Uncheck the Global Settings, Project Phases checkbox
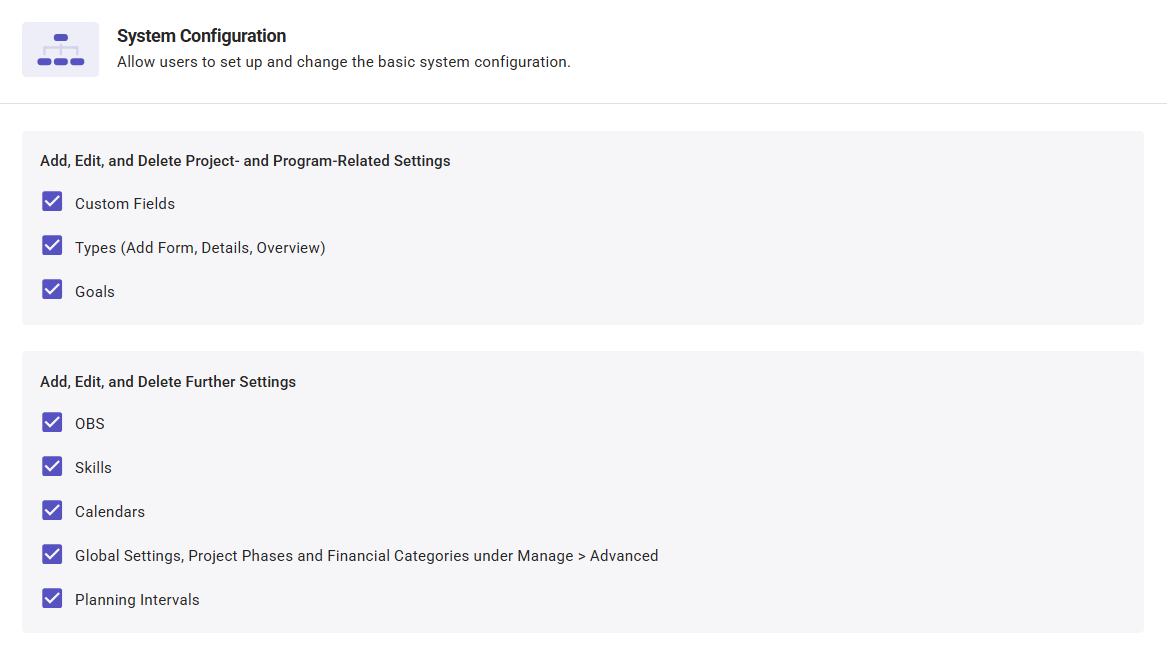Screen dimensions: 1167x655 52,554
